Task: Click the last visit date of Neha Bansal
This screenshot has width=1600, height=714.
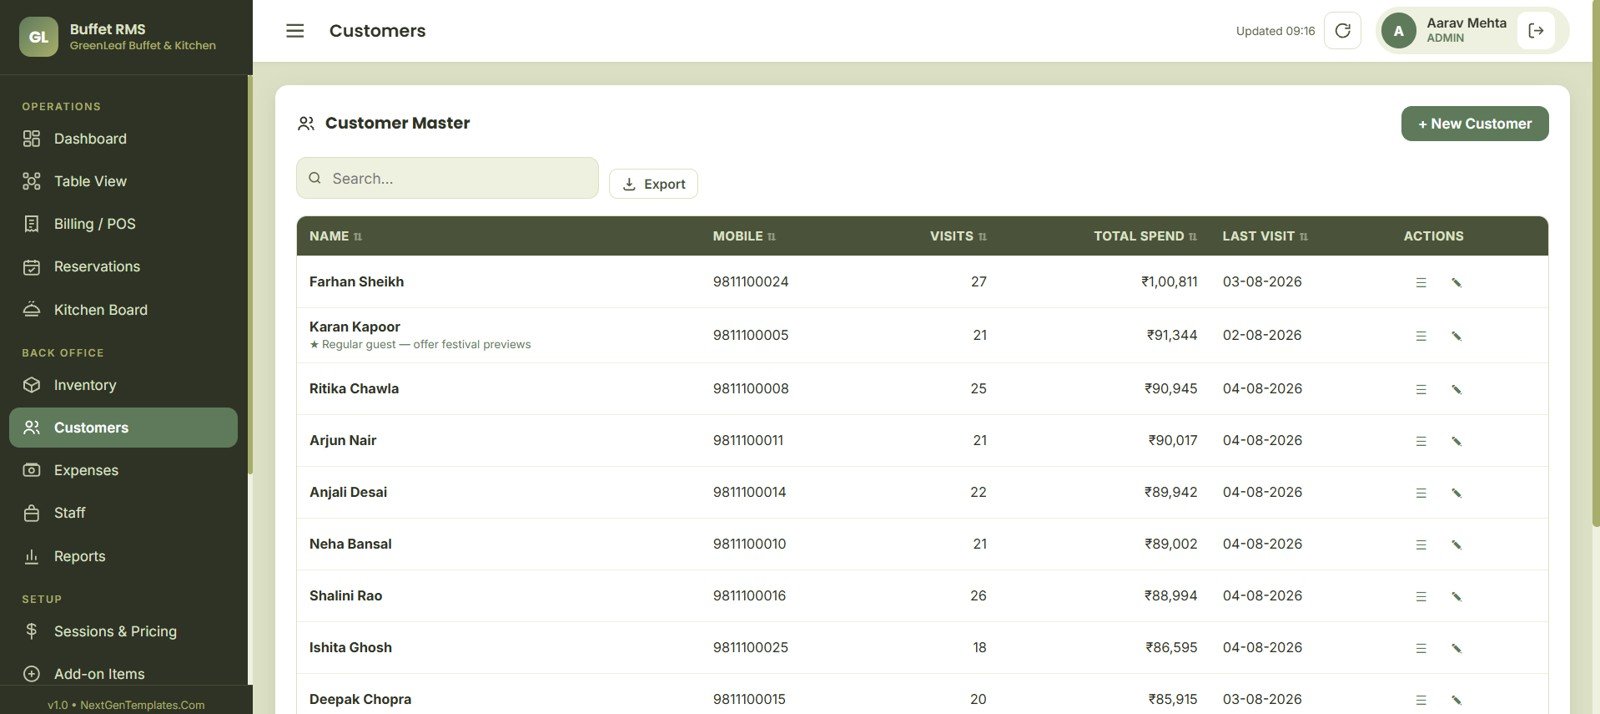Action: (x=1262, y=544)
